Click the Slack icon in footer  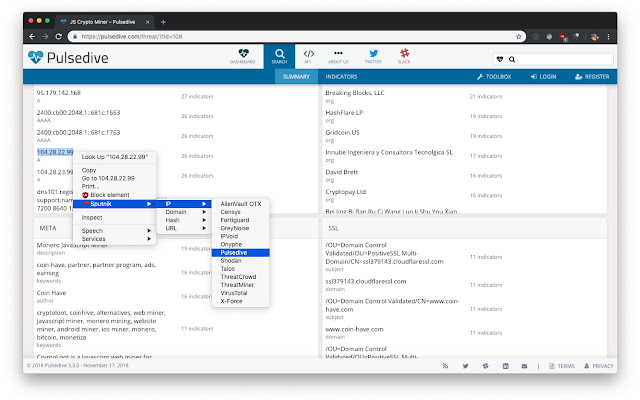pos(485,366)
